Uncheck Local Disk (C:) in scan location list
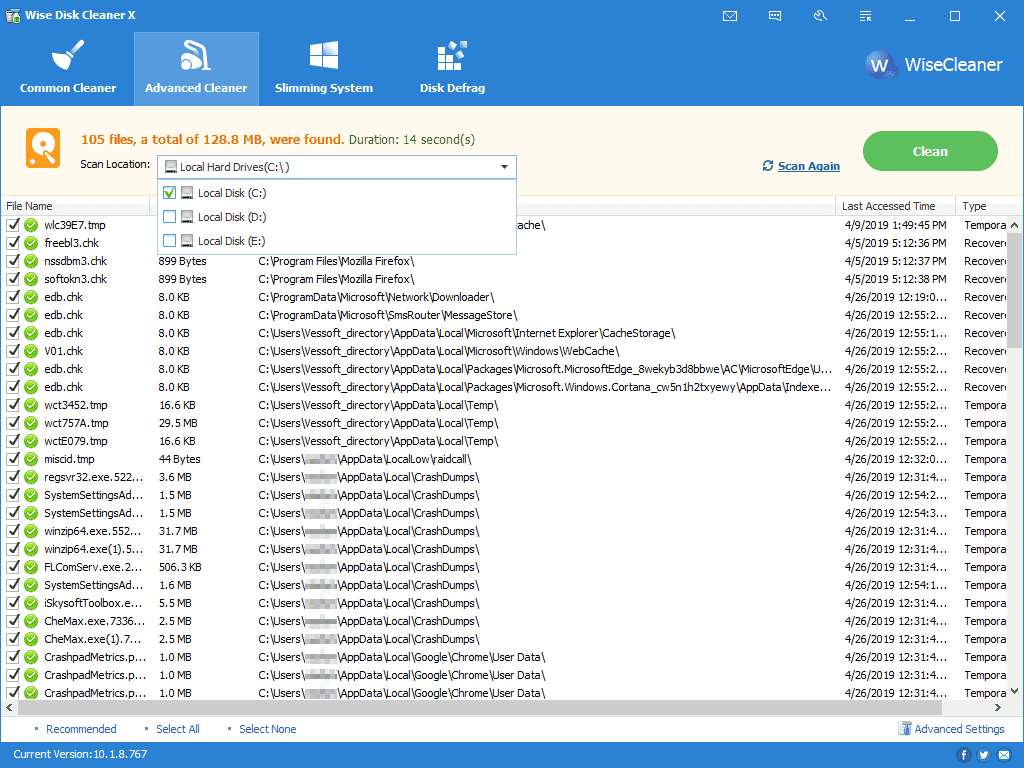The height and width of the screenshot is (768, 1024). (169, 193)
